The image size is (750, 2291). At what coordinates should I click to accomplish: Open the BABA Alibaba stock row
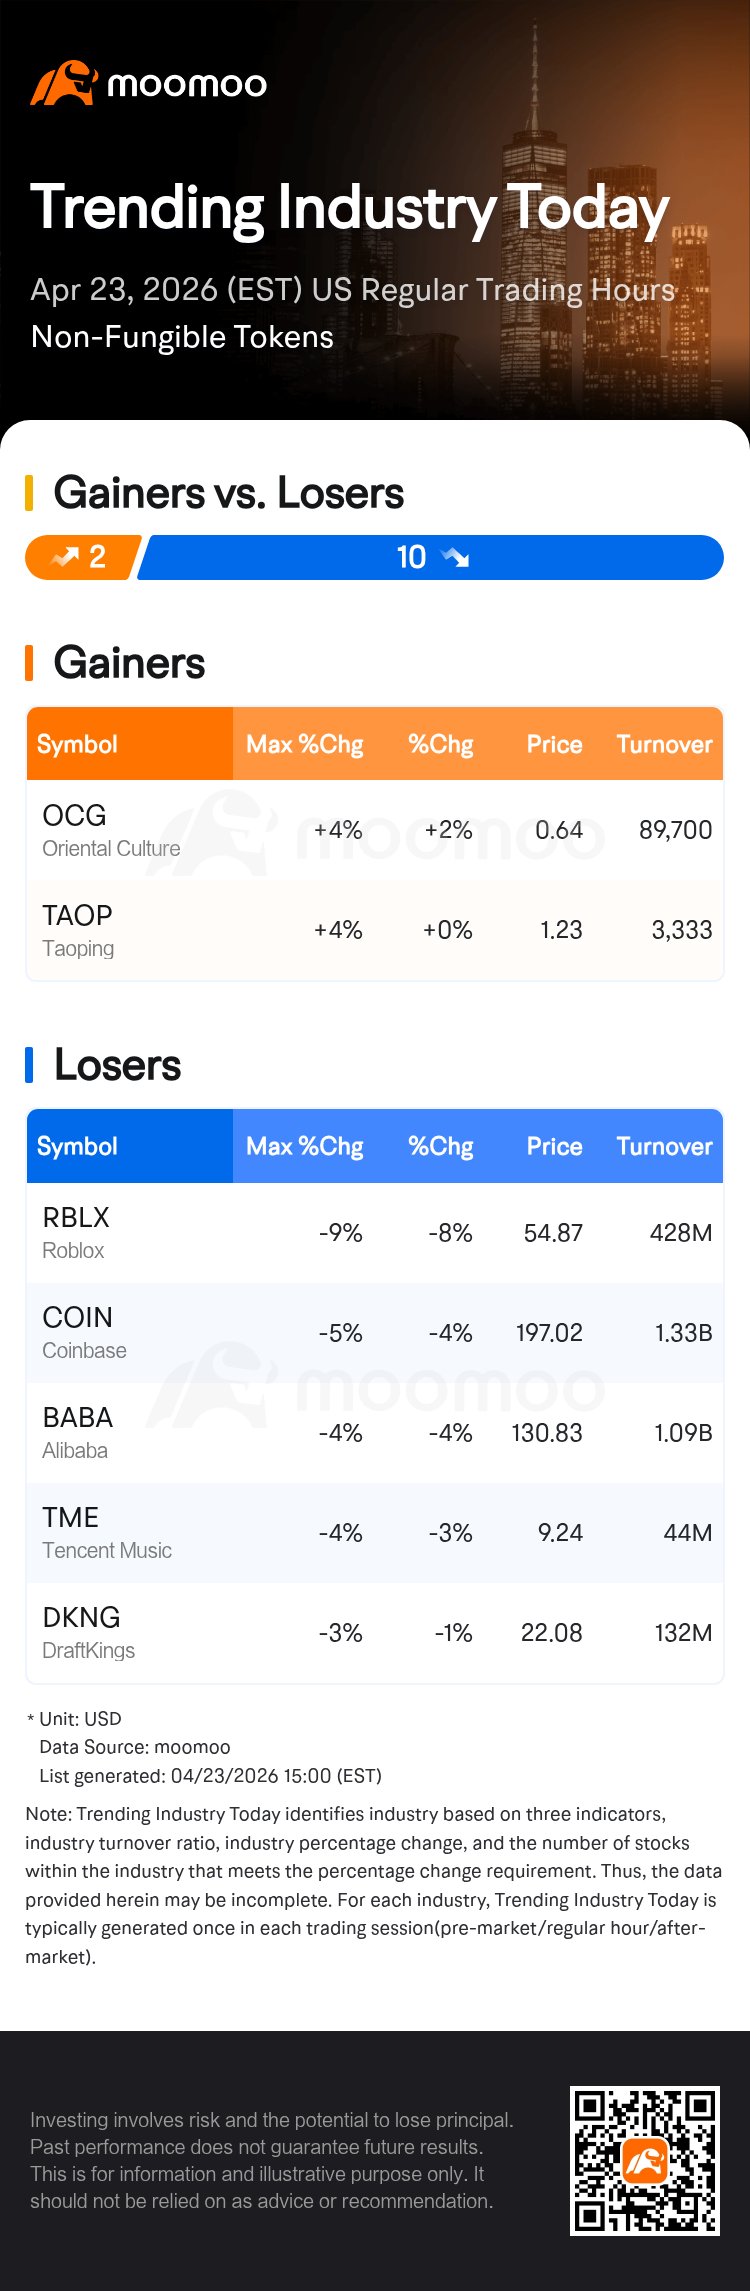click(x=374, y=1432)
